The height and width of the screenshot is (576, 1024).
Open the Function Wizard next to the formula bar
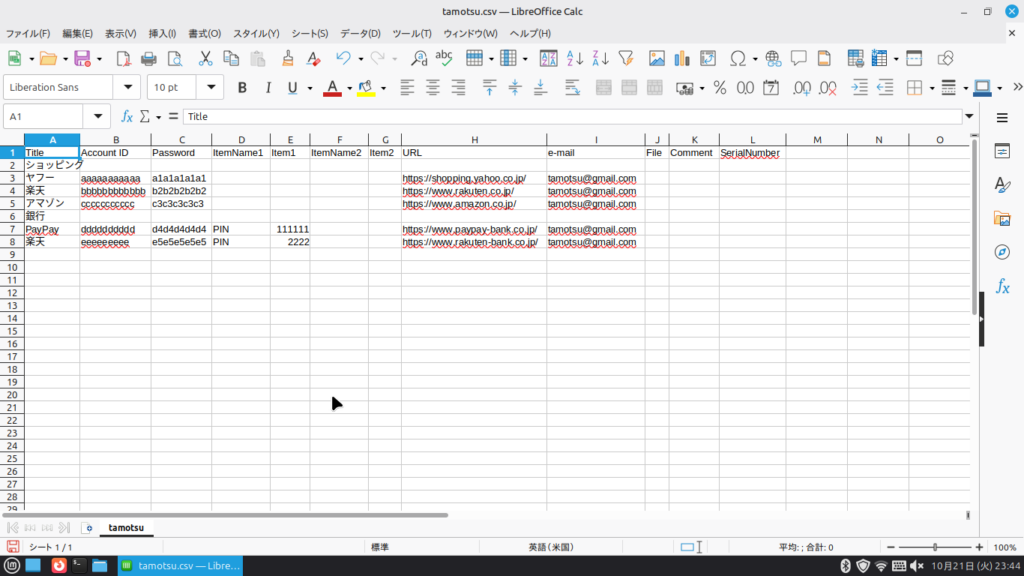[x=127, y=116]
